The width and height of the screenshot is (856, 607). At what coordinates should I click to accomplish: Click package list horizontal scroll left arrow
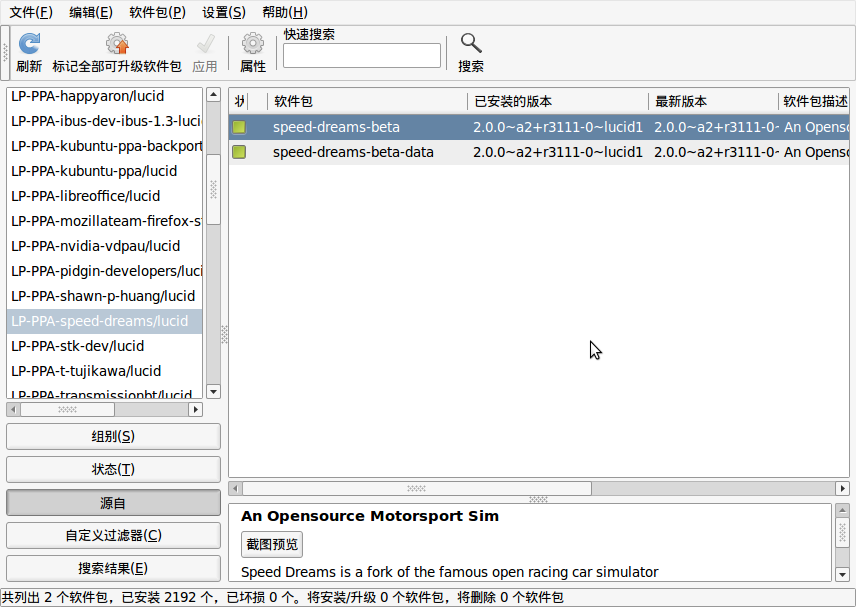(x=235, y=489)
